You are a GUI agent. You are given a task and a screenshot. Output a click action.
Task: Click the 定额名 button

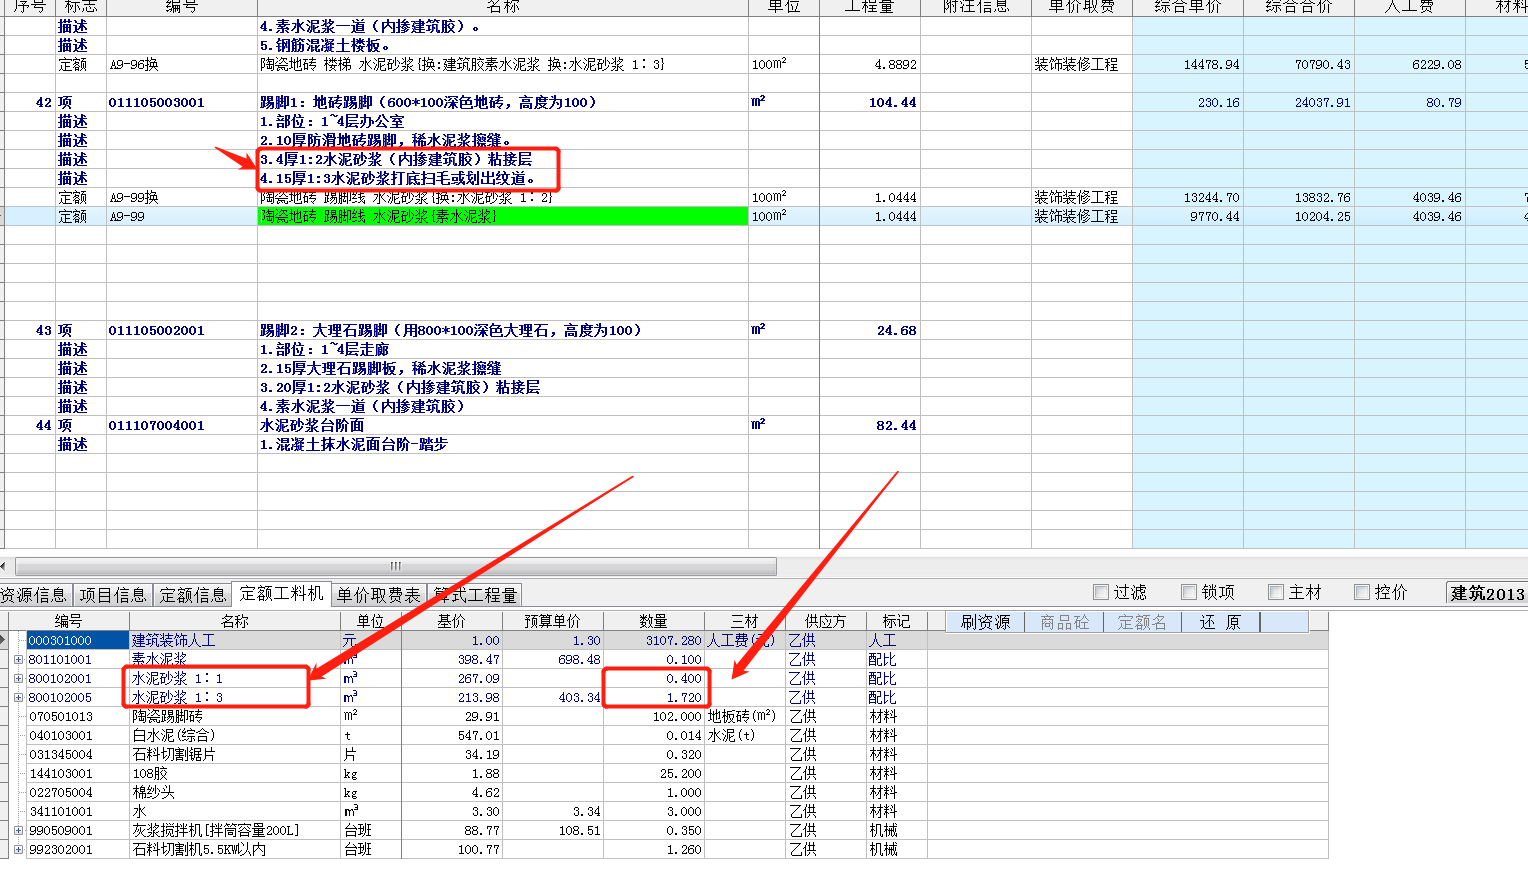click(x=1142, y=622)
